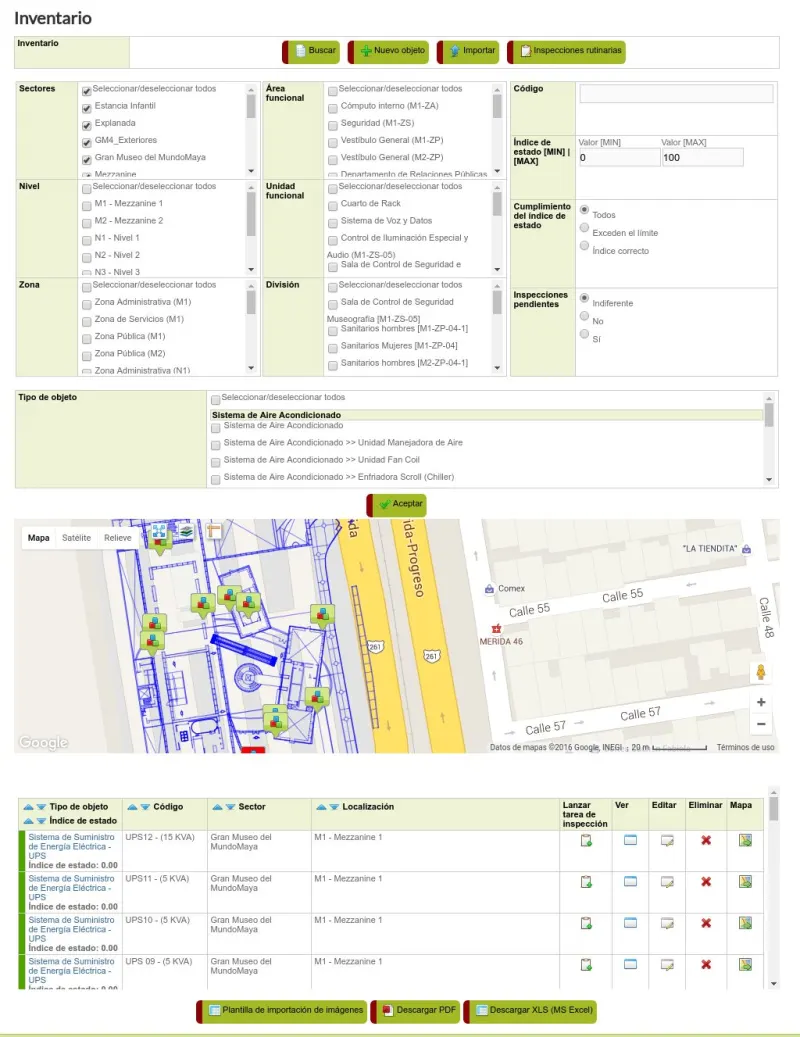Open the map layers icon
Screen dimensions: 800x1037
point(186,531)
